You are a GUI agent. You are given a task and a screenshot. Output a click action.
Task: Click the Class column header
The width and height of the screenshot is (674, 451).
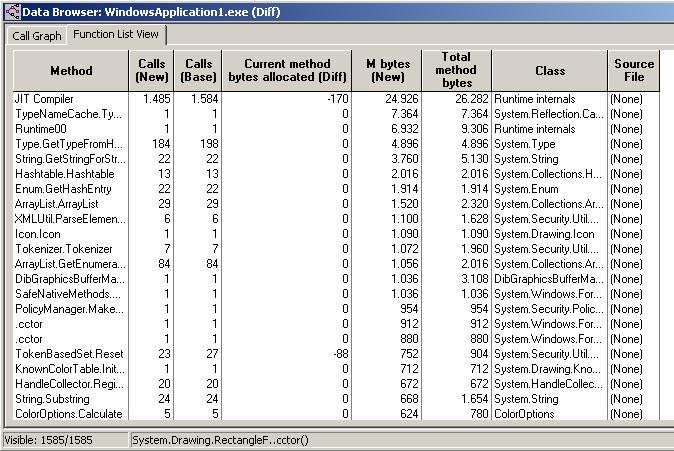[549, 71]
